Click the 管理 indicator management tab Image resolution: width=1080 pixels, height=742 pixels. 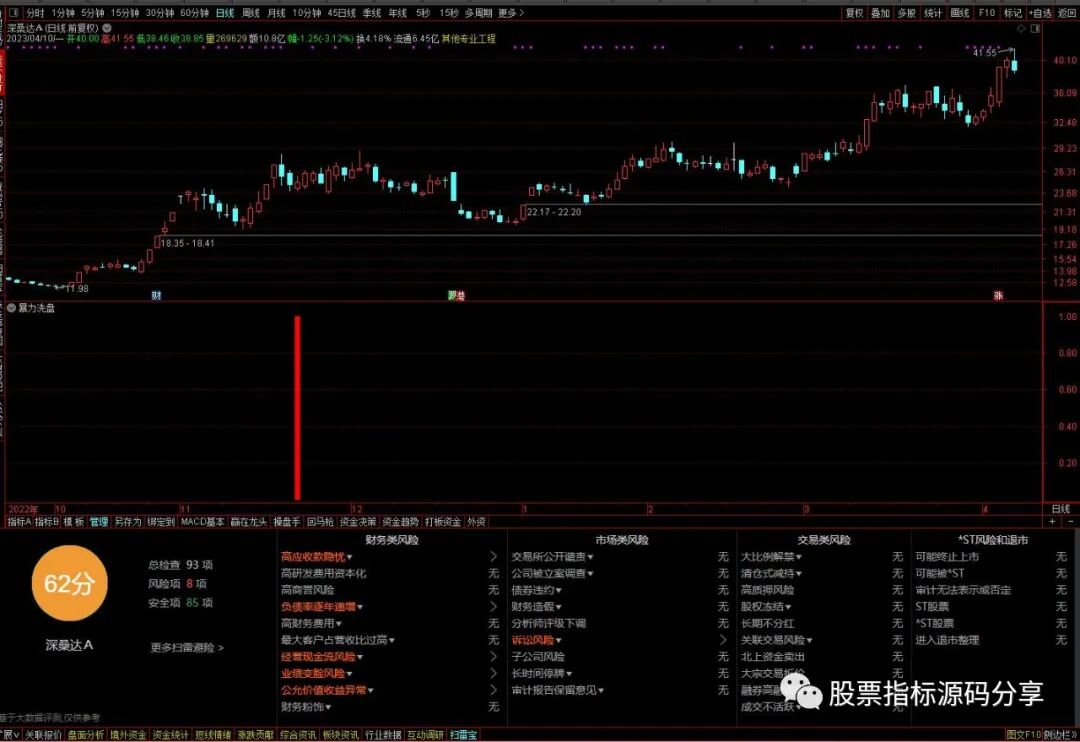click(x=98, y=522)
